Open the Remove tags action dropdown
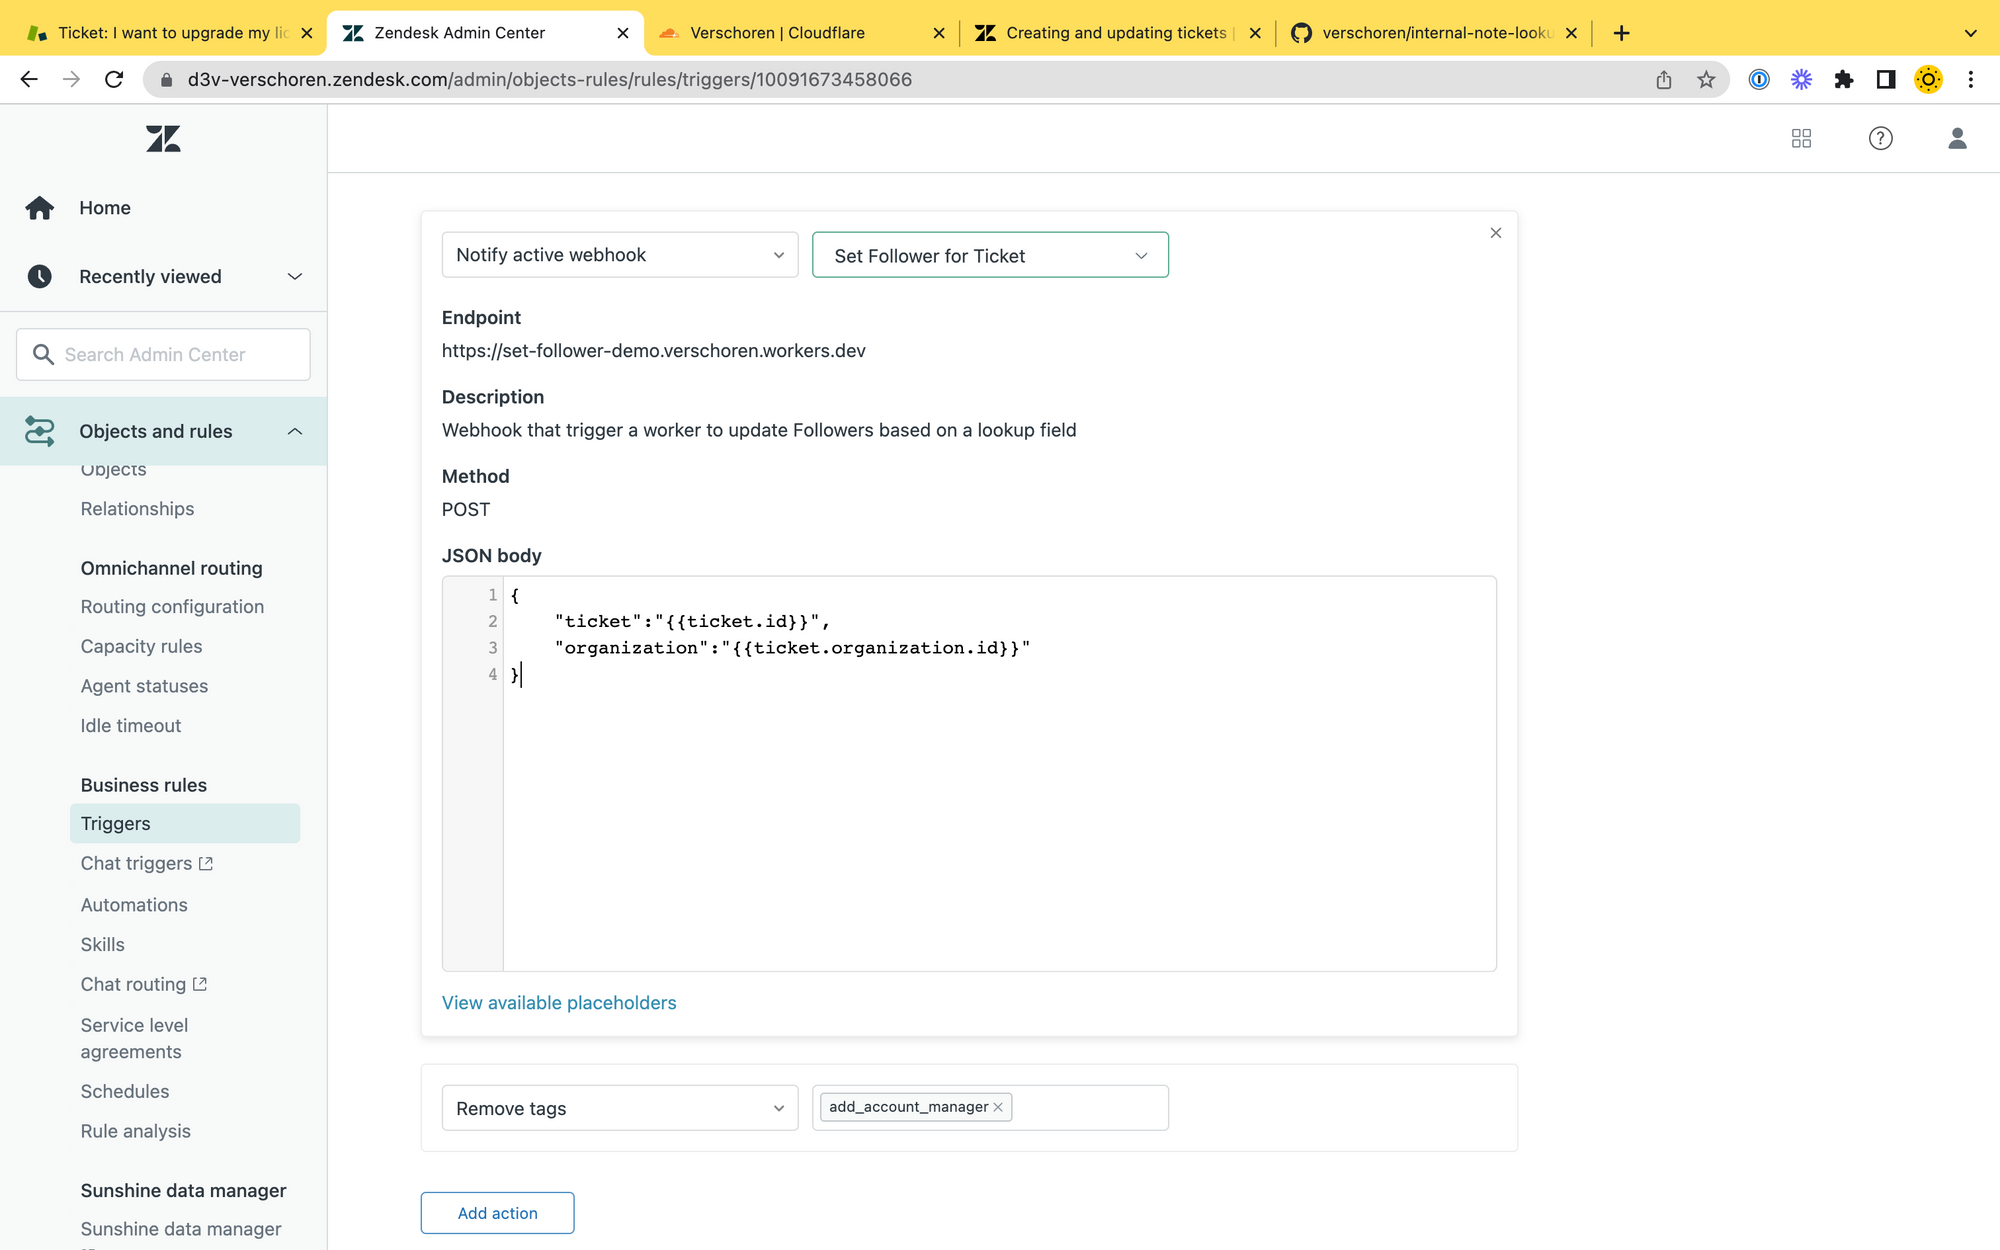Screen dimensions: 2000x1250 click(x=619, y=1108)
